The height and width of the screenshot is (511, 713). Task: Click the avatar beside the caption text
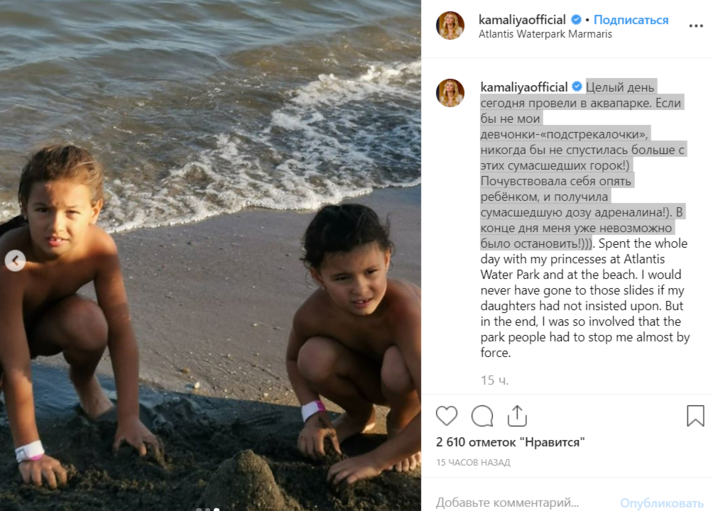click(450, 93)
